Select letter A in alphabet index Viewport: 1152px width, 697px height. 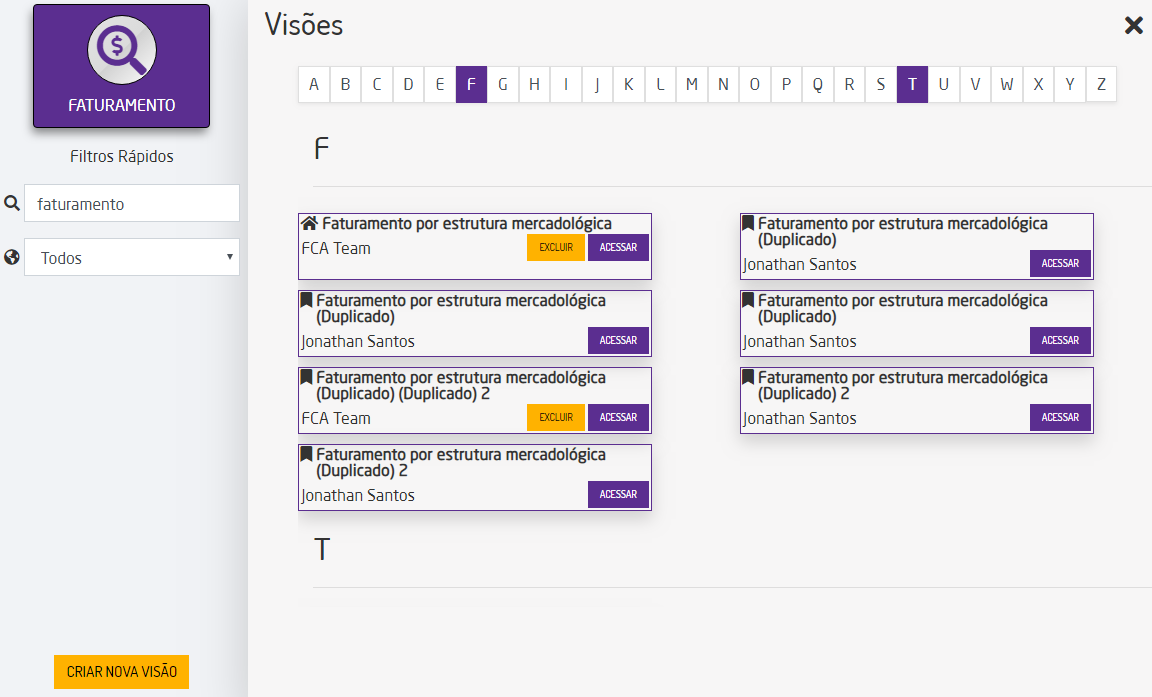coord(314,85)
